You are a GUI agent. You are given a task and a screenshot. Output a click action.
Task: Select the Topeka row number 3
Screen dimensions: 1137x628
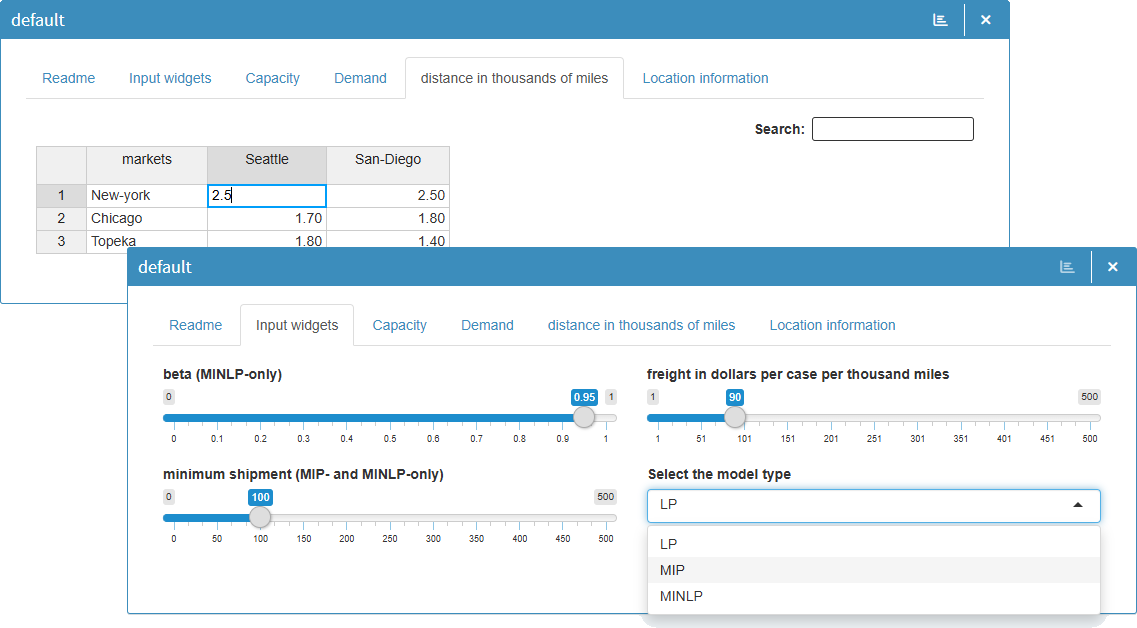(x=61, y=241)
